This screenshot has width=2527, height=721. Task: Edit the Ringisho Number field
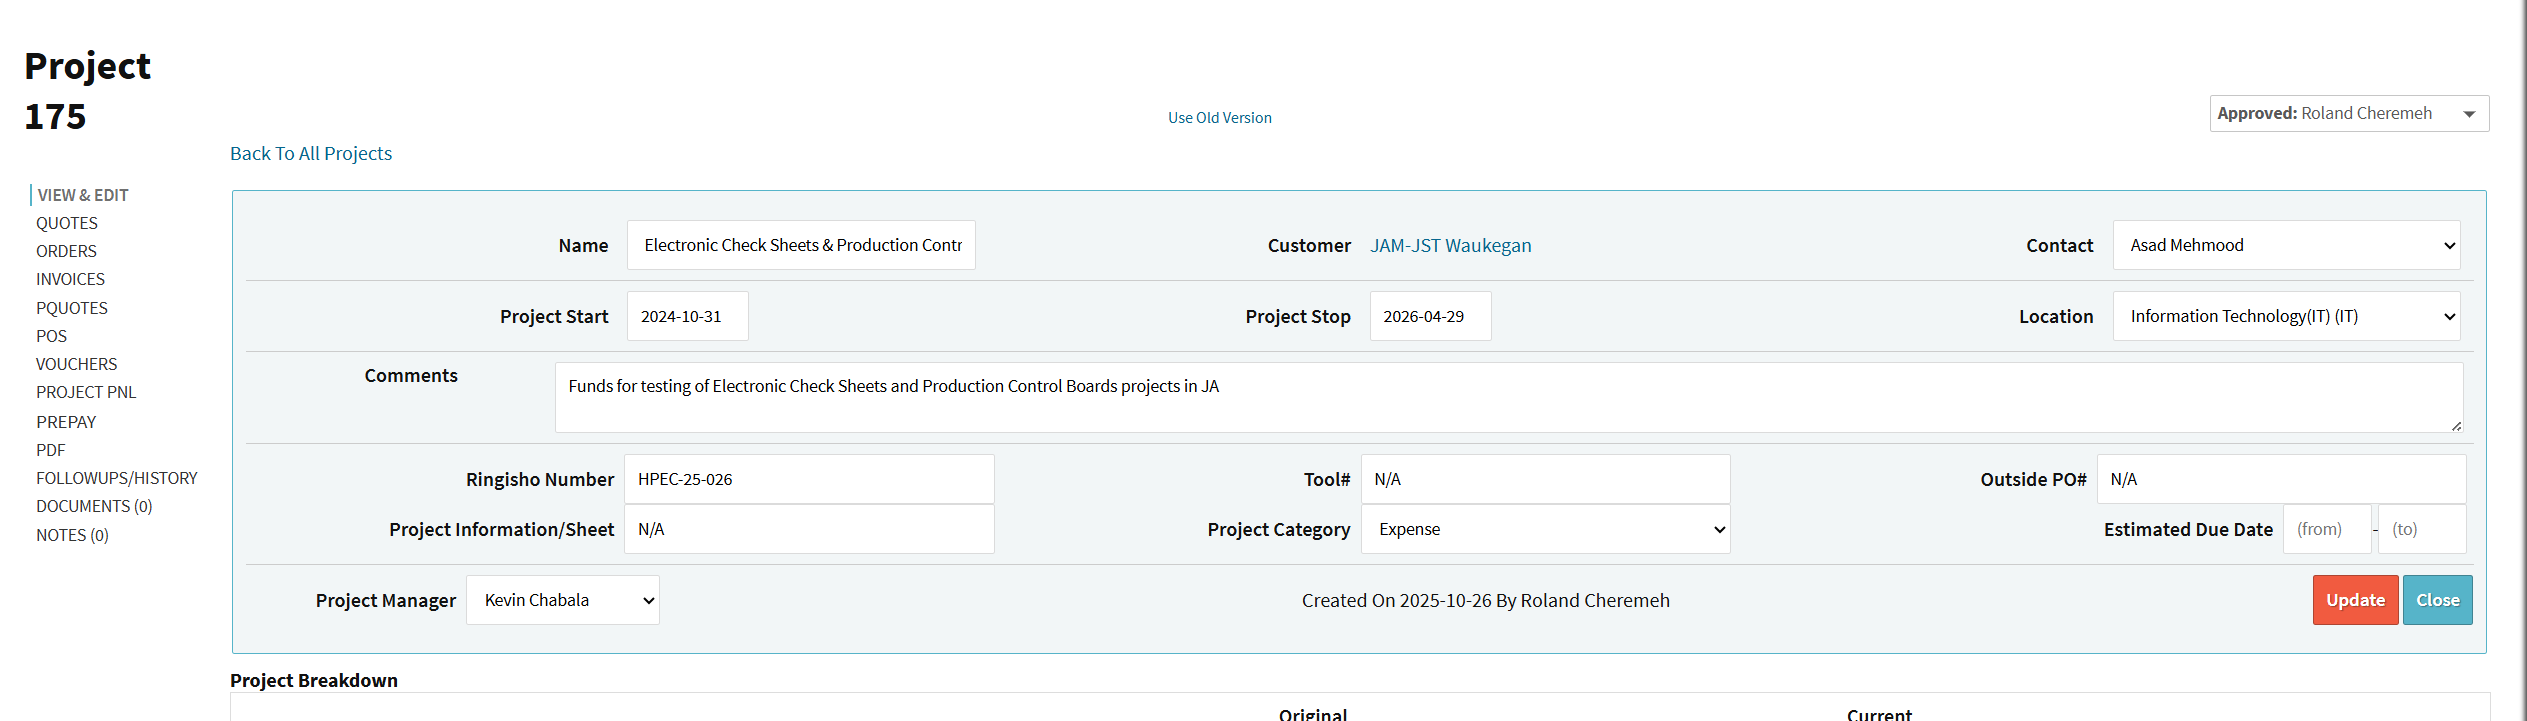808,480
